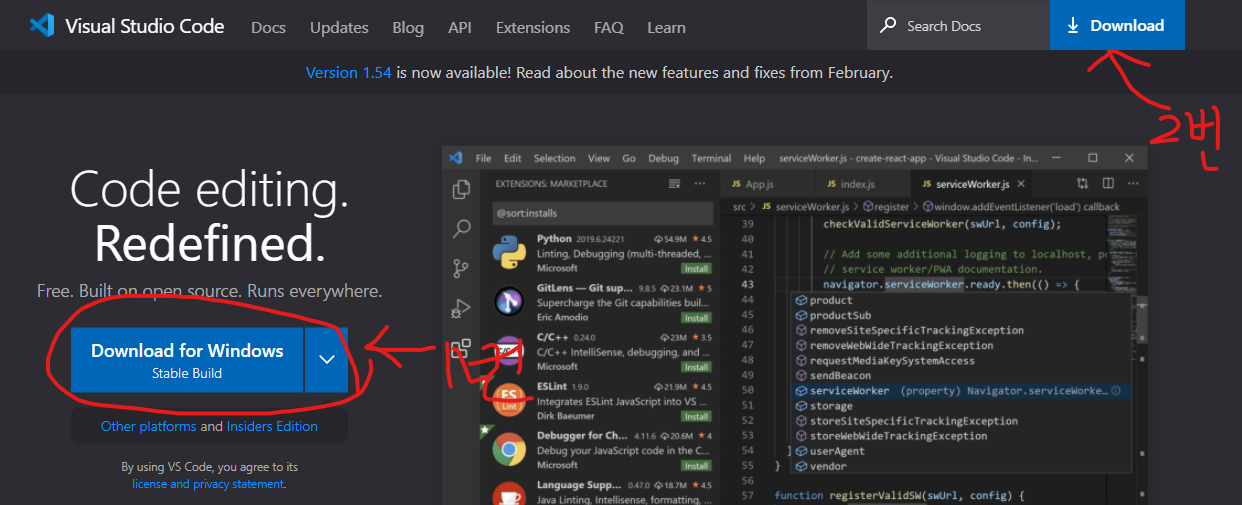Select src in the breadcrumb path

(x=740, y=207)
